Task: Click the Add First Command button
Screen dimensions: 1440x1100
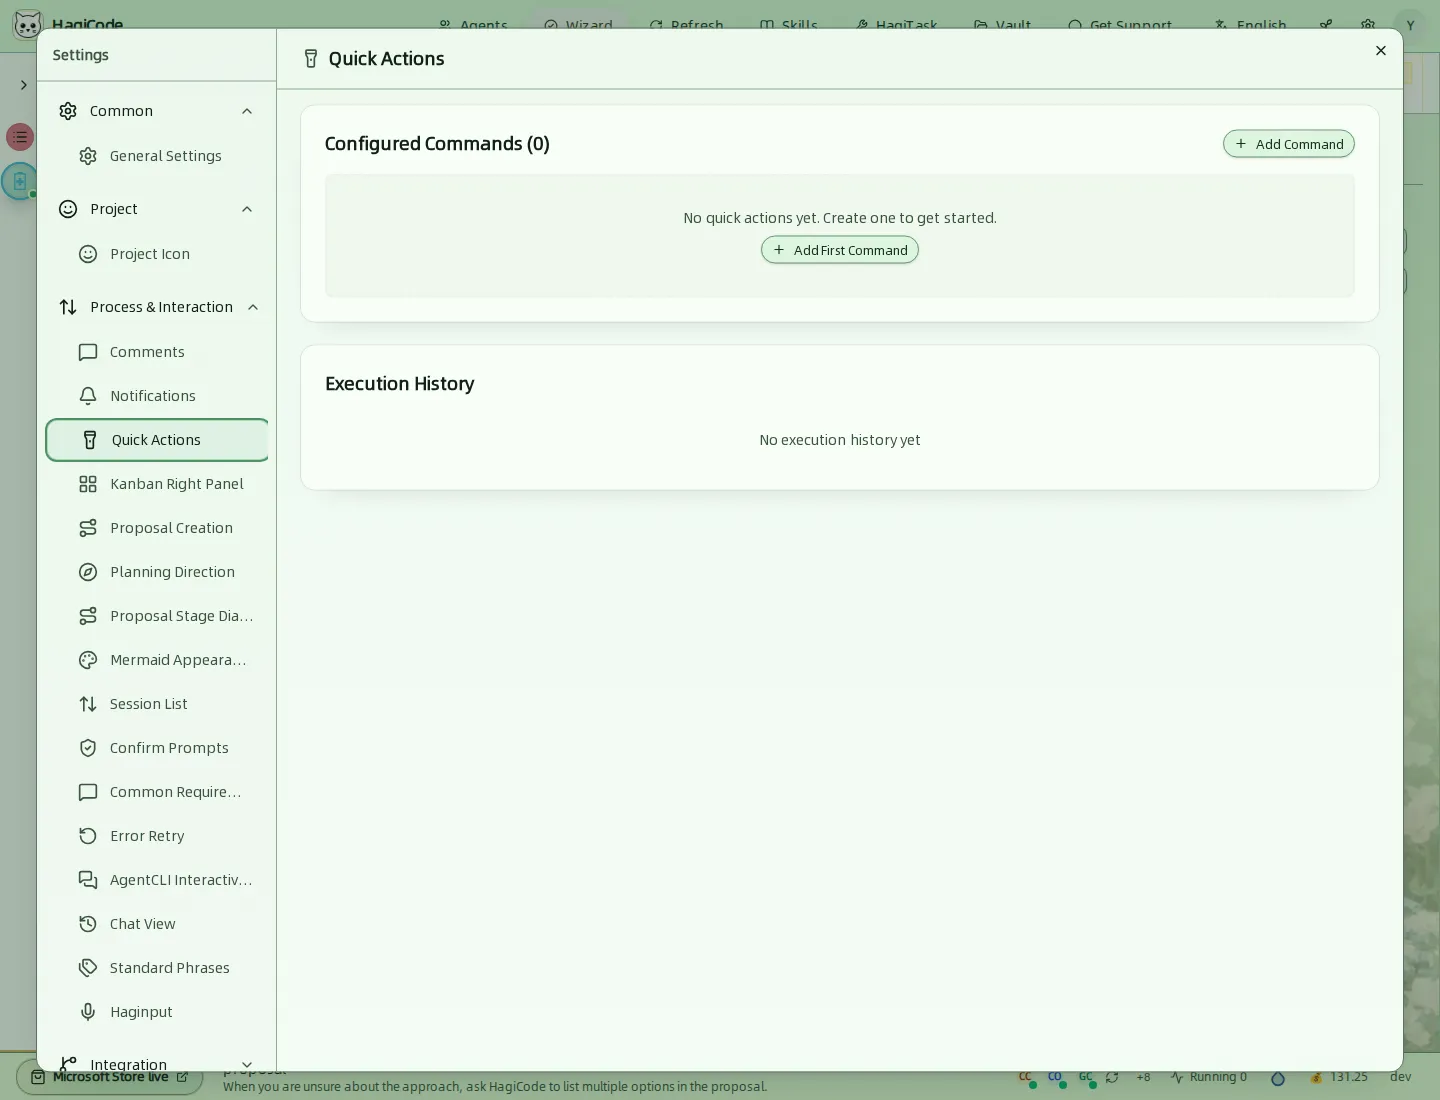Action: pos(839,250)
